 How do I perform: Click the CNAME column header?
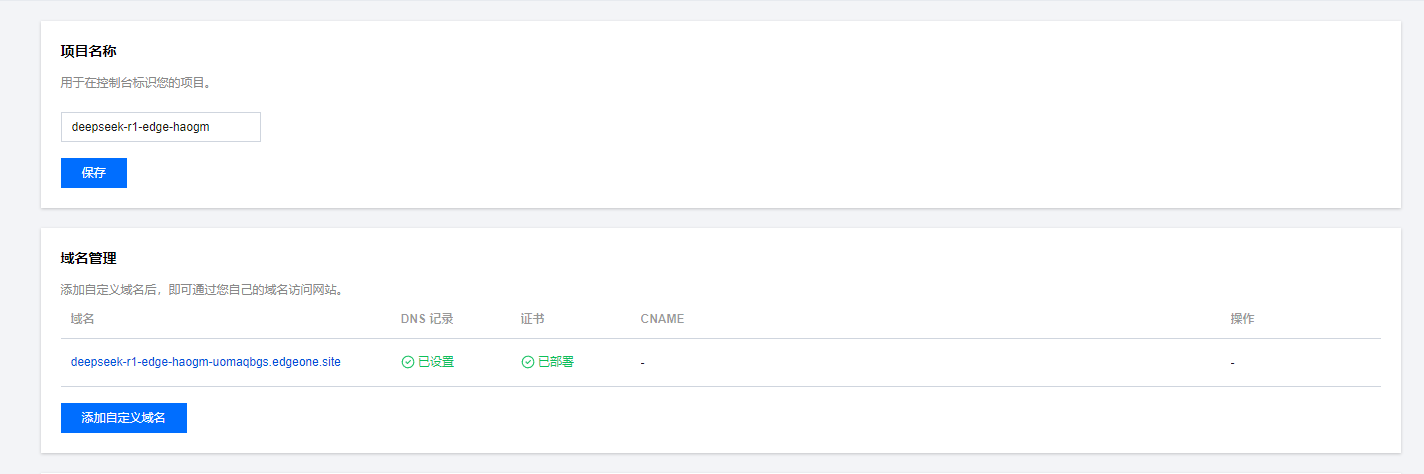[x=662, y=319]
